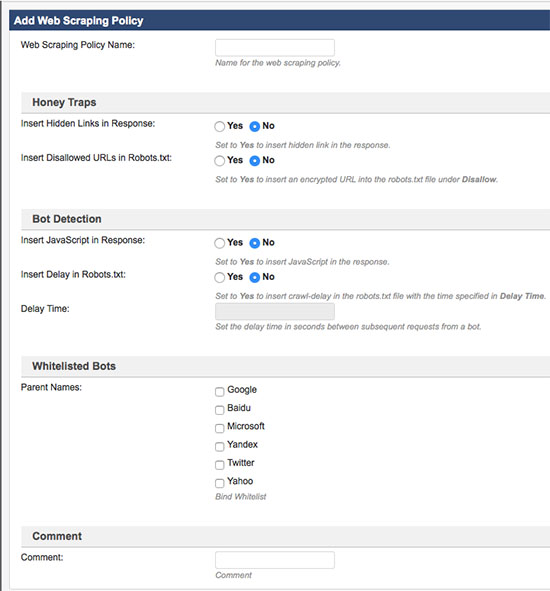The height and width of the screenshot is (591, 550).
Task: Select No for Insert Hidden Links in Response
Action: [255, 126]
